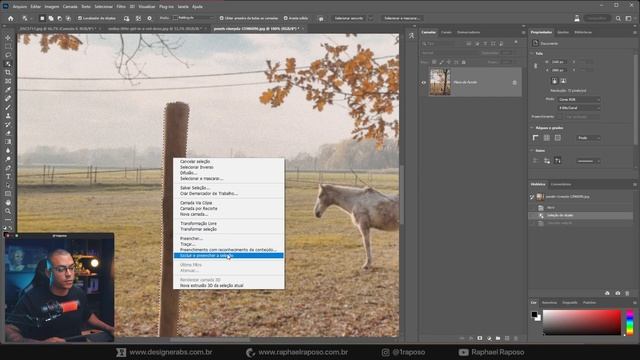Switch to the Bibliotecas tab
The height and width of the screenshot is (360, 640).
pyautogui.click(x=583, y=32)
